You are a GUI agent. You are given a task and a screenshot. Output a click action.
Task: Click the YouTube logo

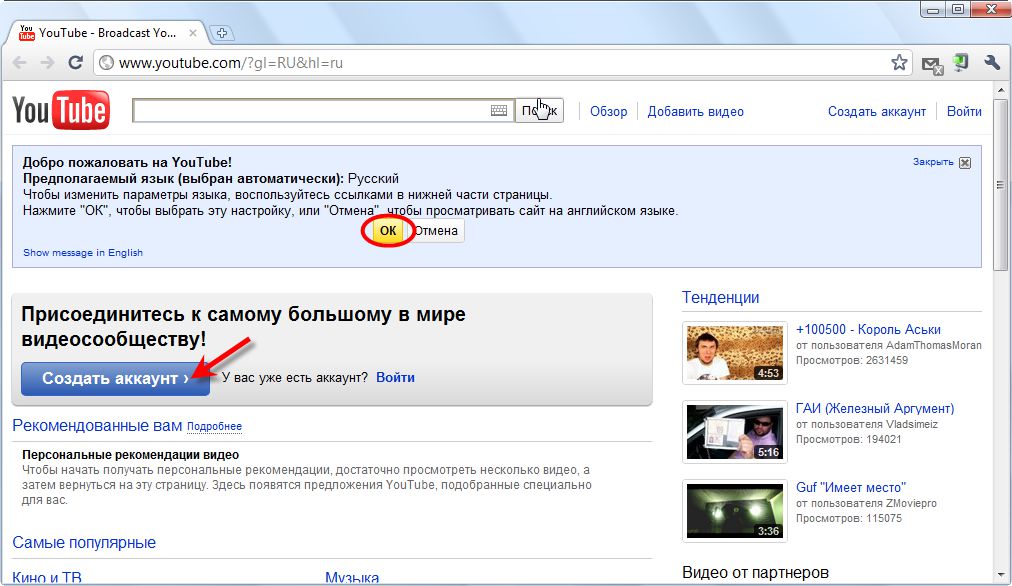tap(61, 110)
